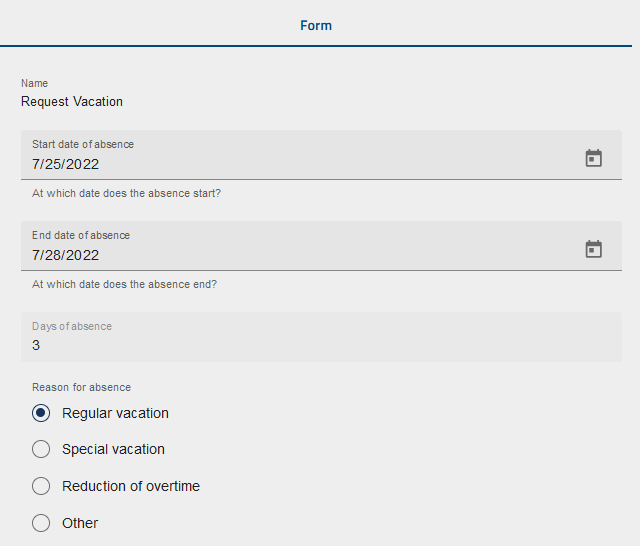Click the absence end helper text
The image size is (640, 546).
coord(124,284)
